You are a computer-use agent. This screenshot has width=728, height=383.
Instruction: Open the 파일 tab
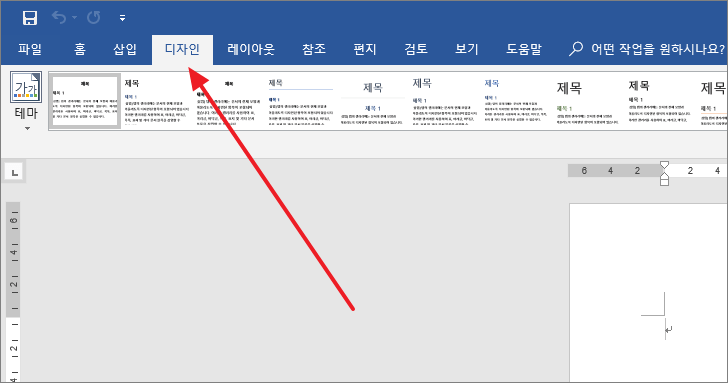(30, 49)
